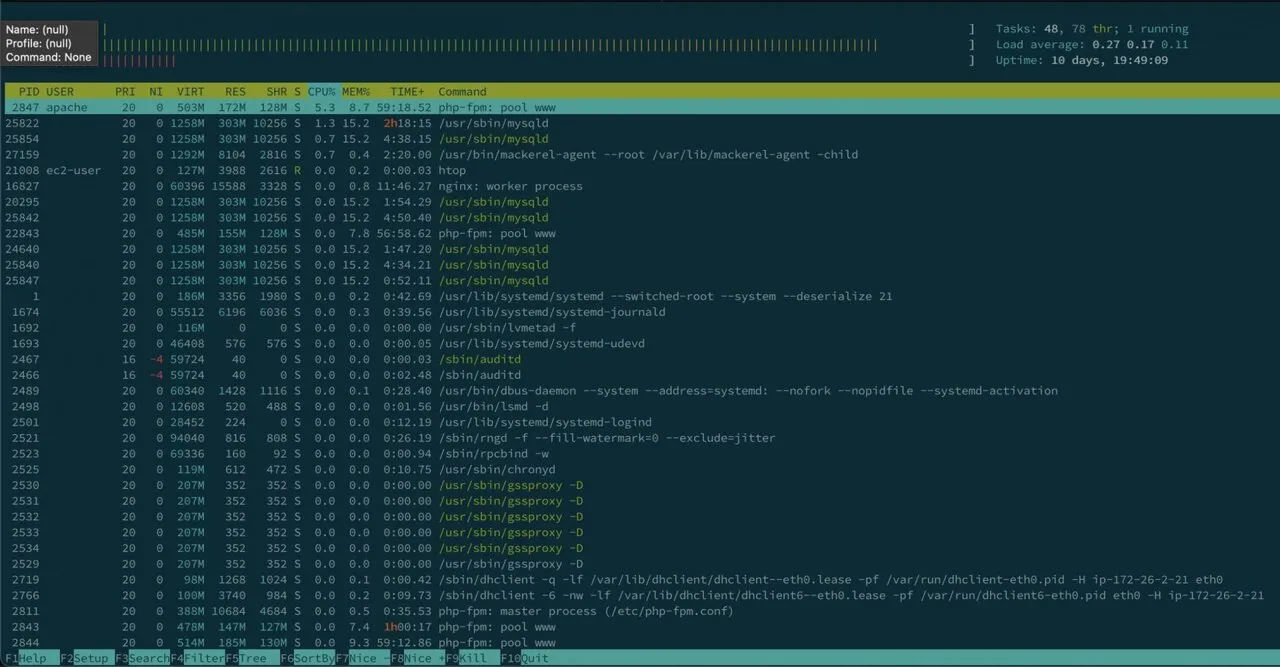
Task: Click the PID column header
Action: point(28,91)
